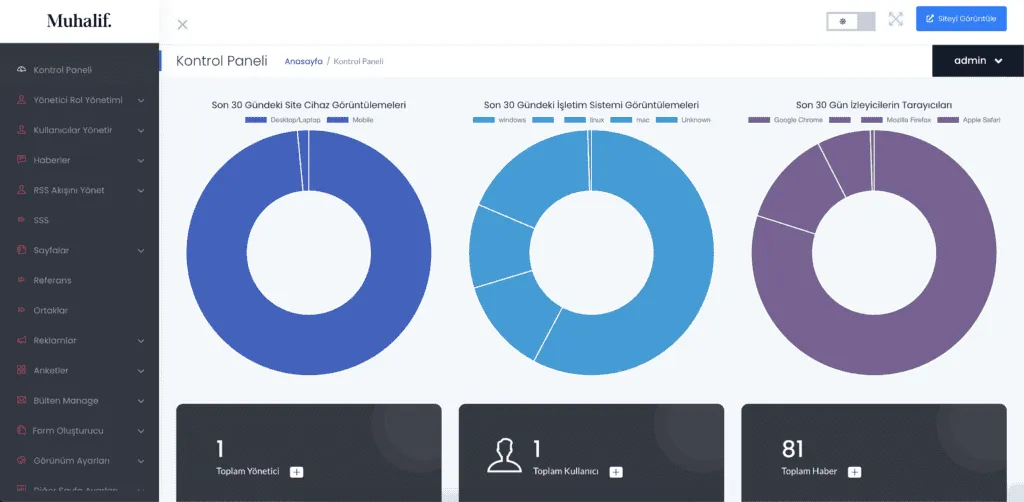
Task: Click the Anketler grid icon in sidebar
Action: coord(22,370)
